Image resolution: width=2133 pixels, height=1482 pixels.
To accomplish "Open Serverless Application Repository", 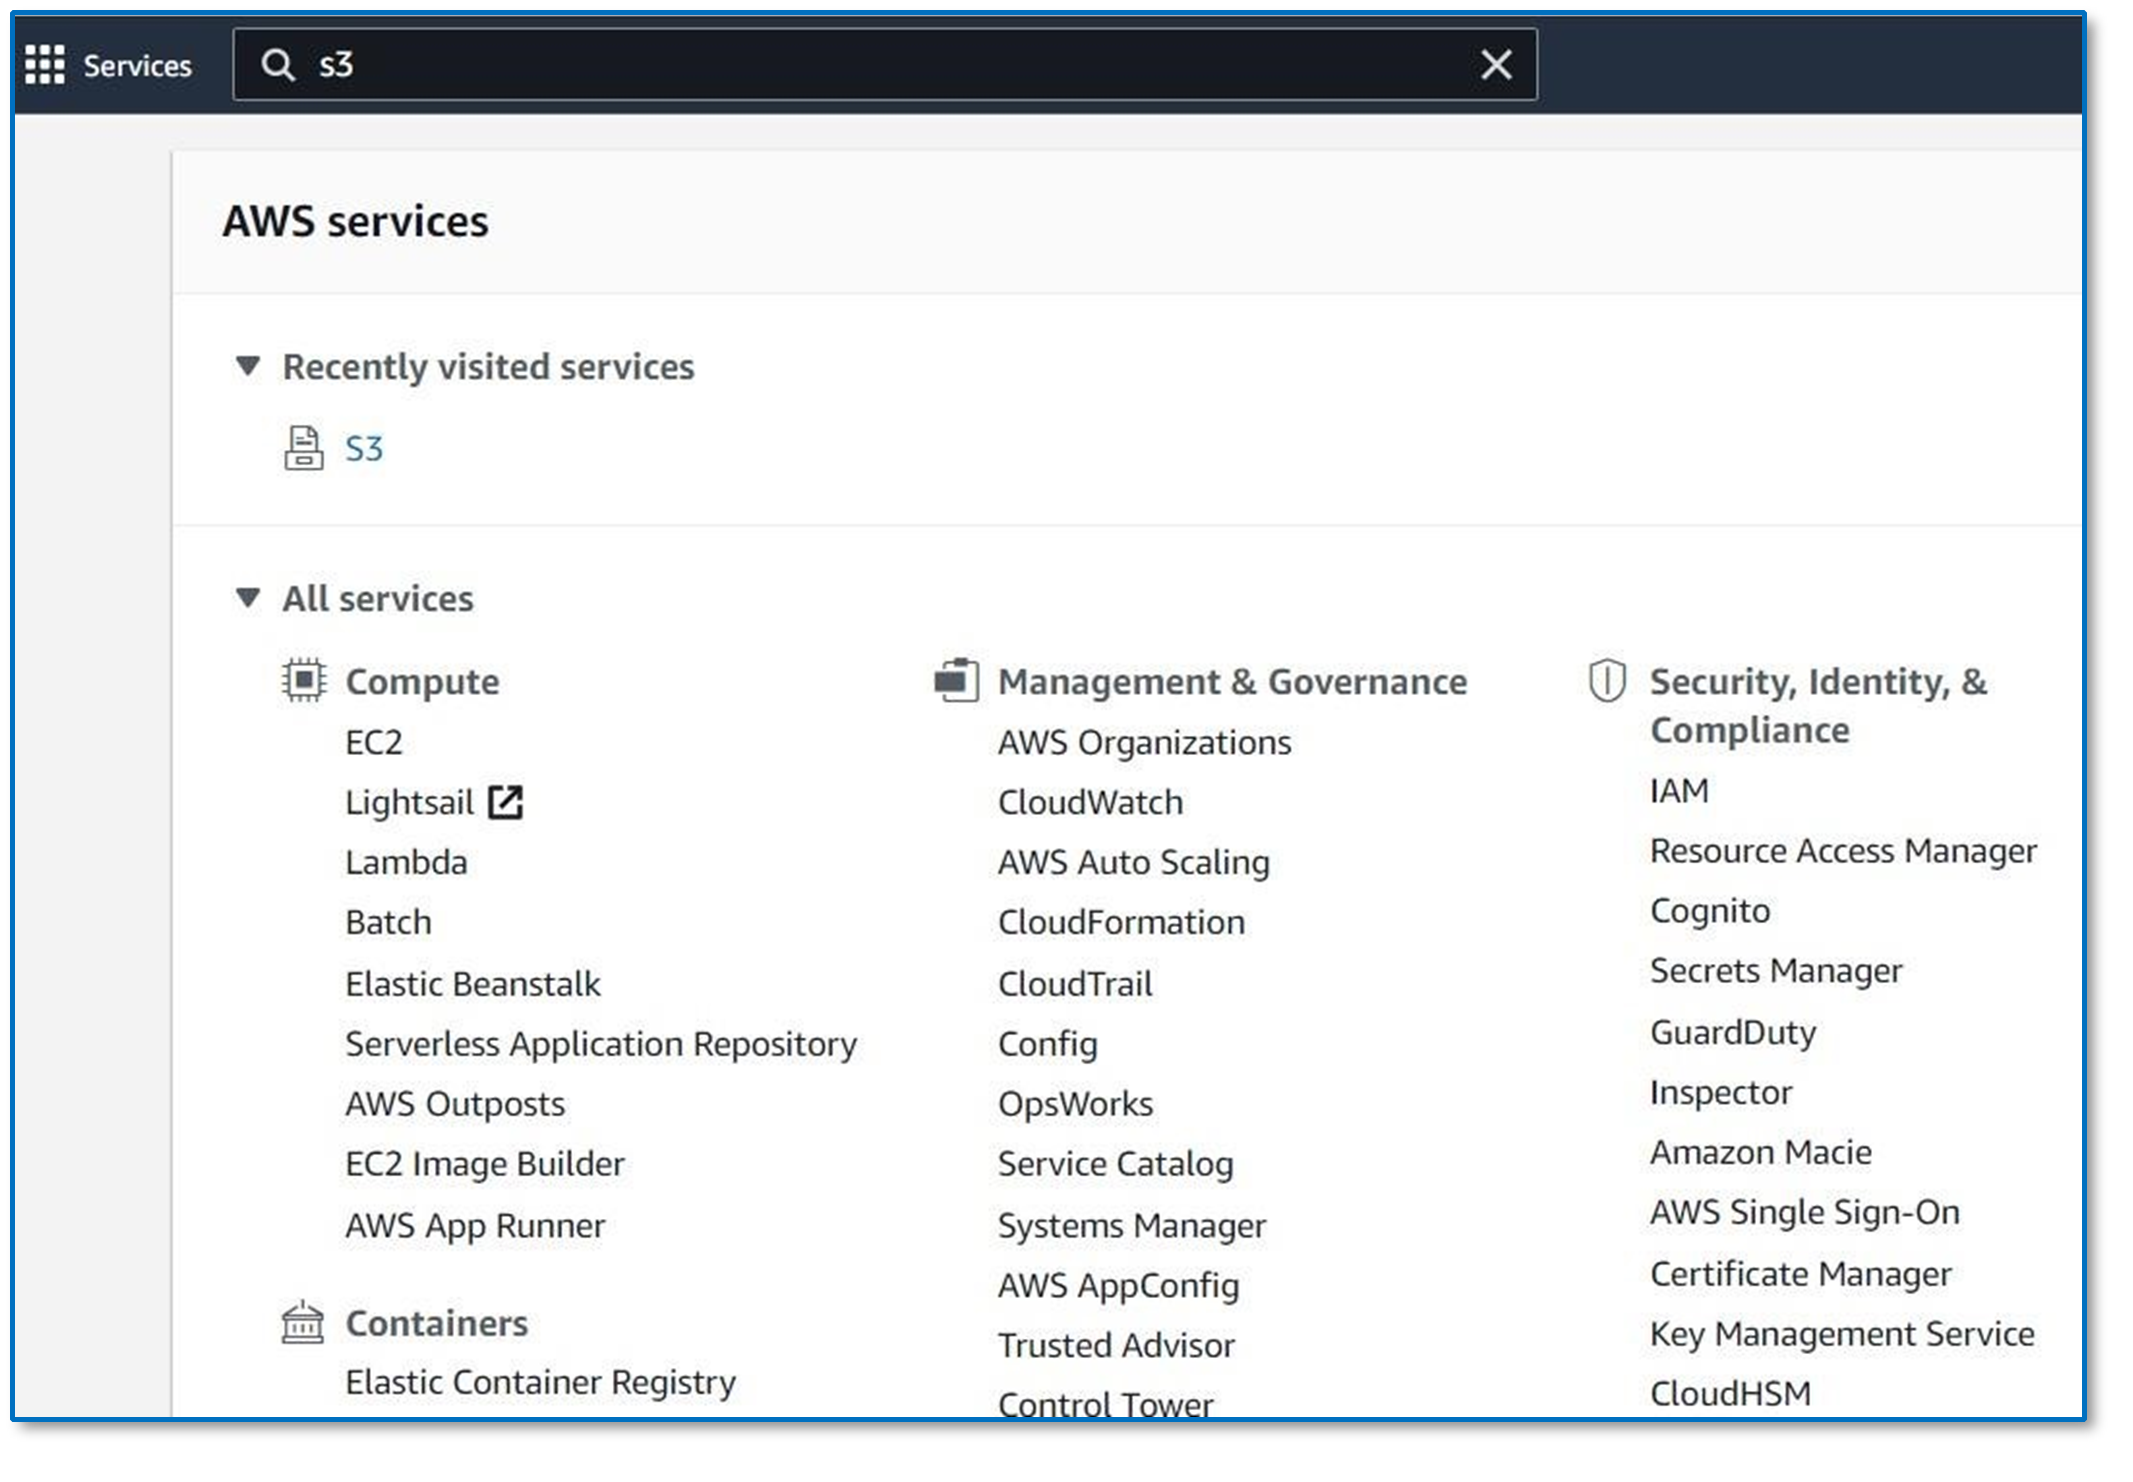I will [x=601, y=1044].
